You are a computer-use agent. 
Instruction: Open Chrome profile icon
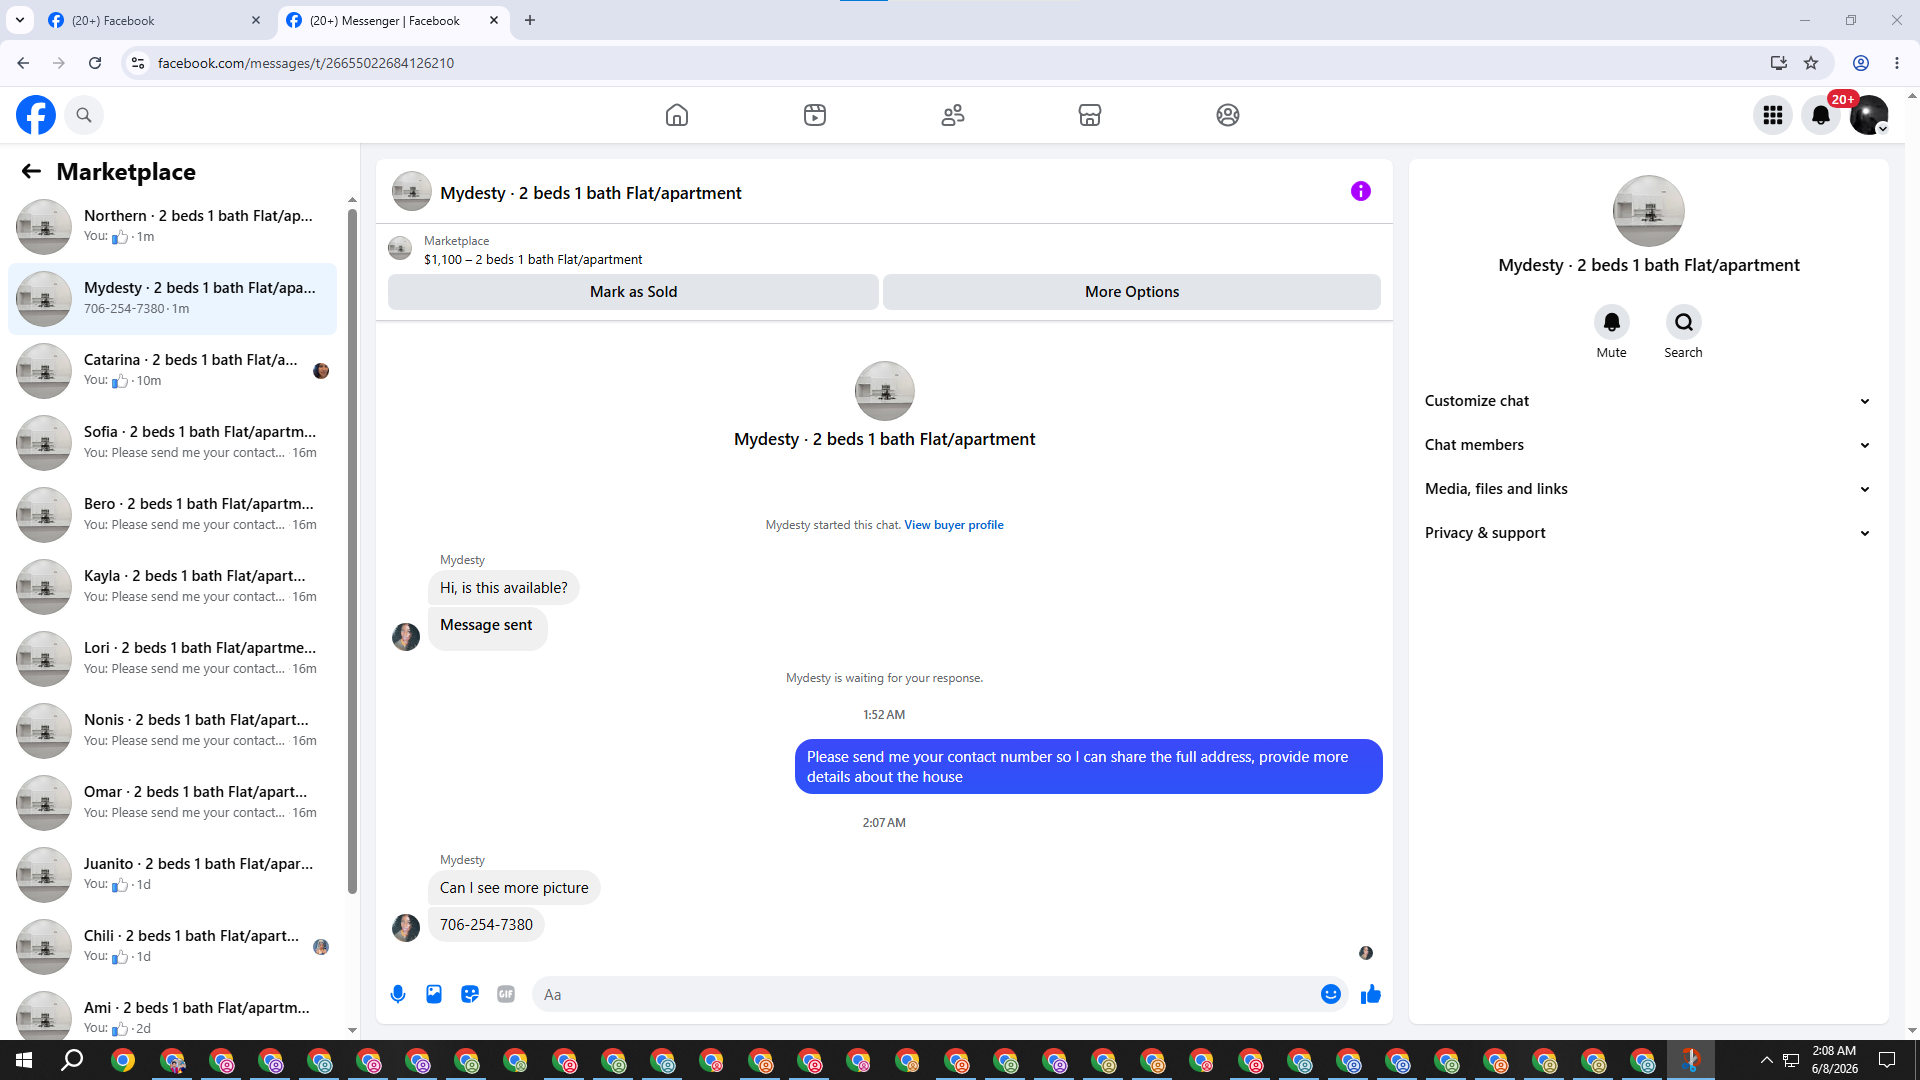(1861, 63)
